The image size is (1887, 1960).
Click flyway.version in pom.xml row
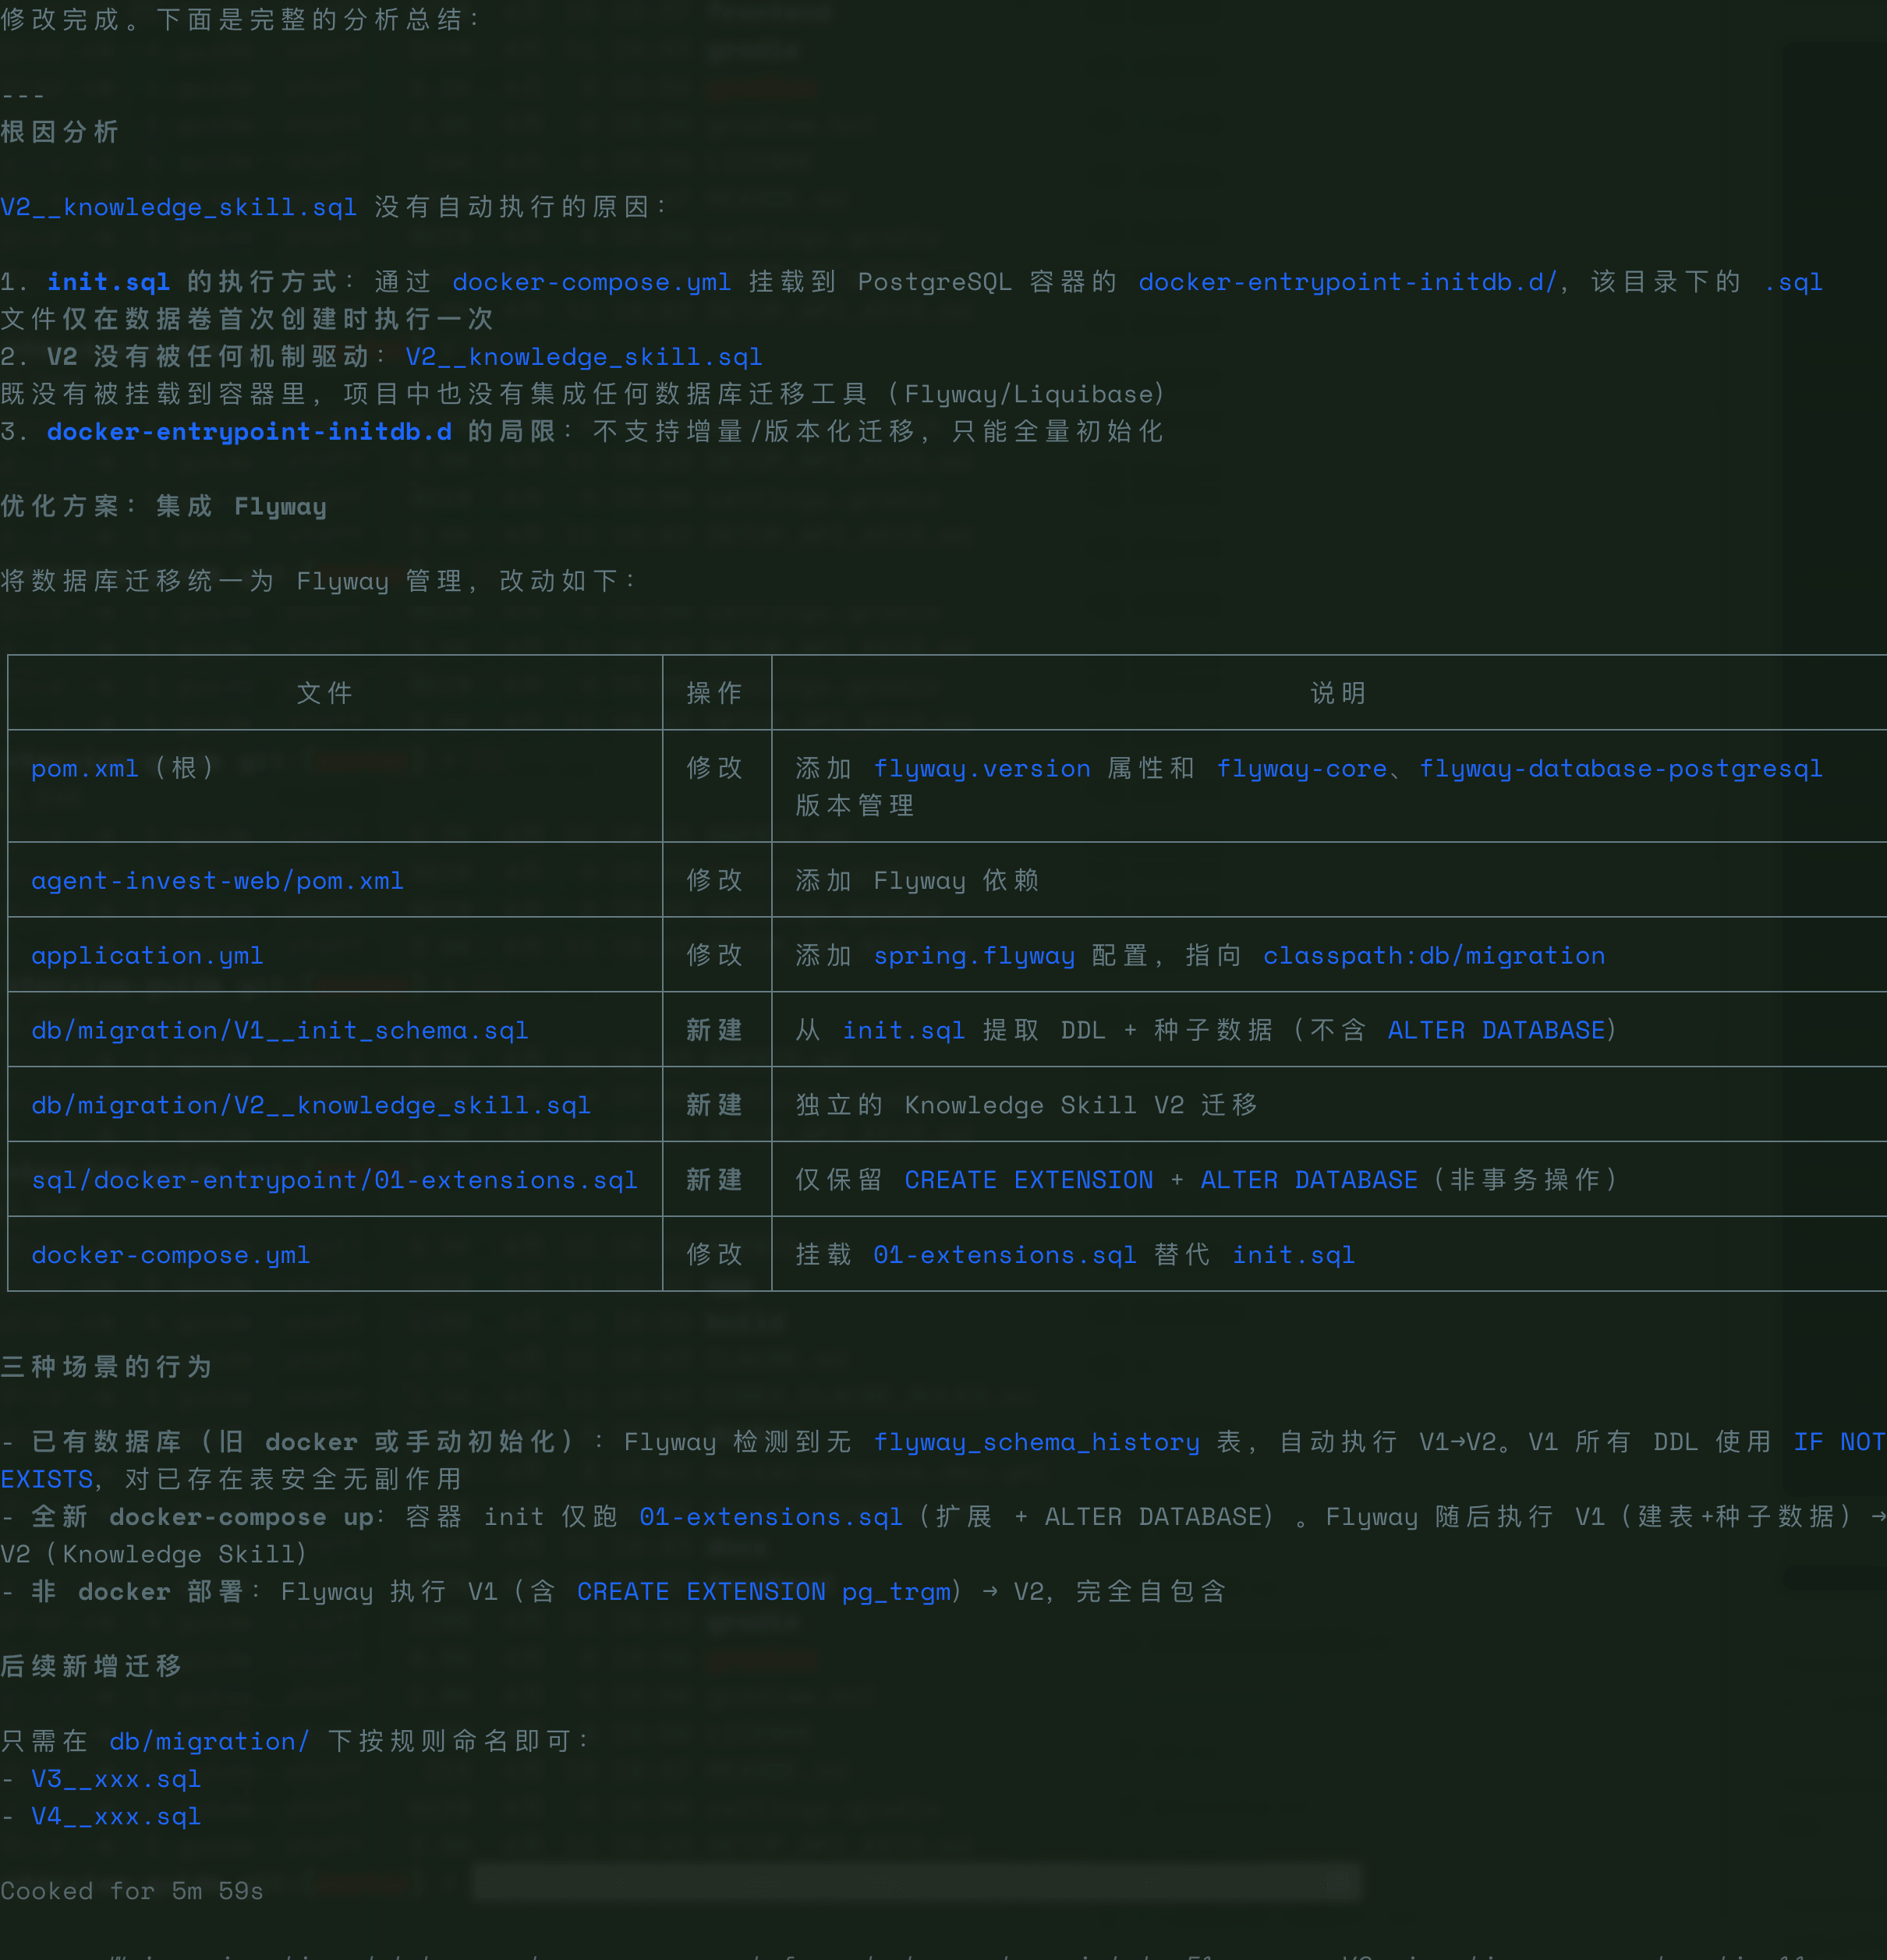pyautogui.click(x=982, y=768)
